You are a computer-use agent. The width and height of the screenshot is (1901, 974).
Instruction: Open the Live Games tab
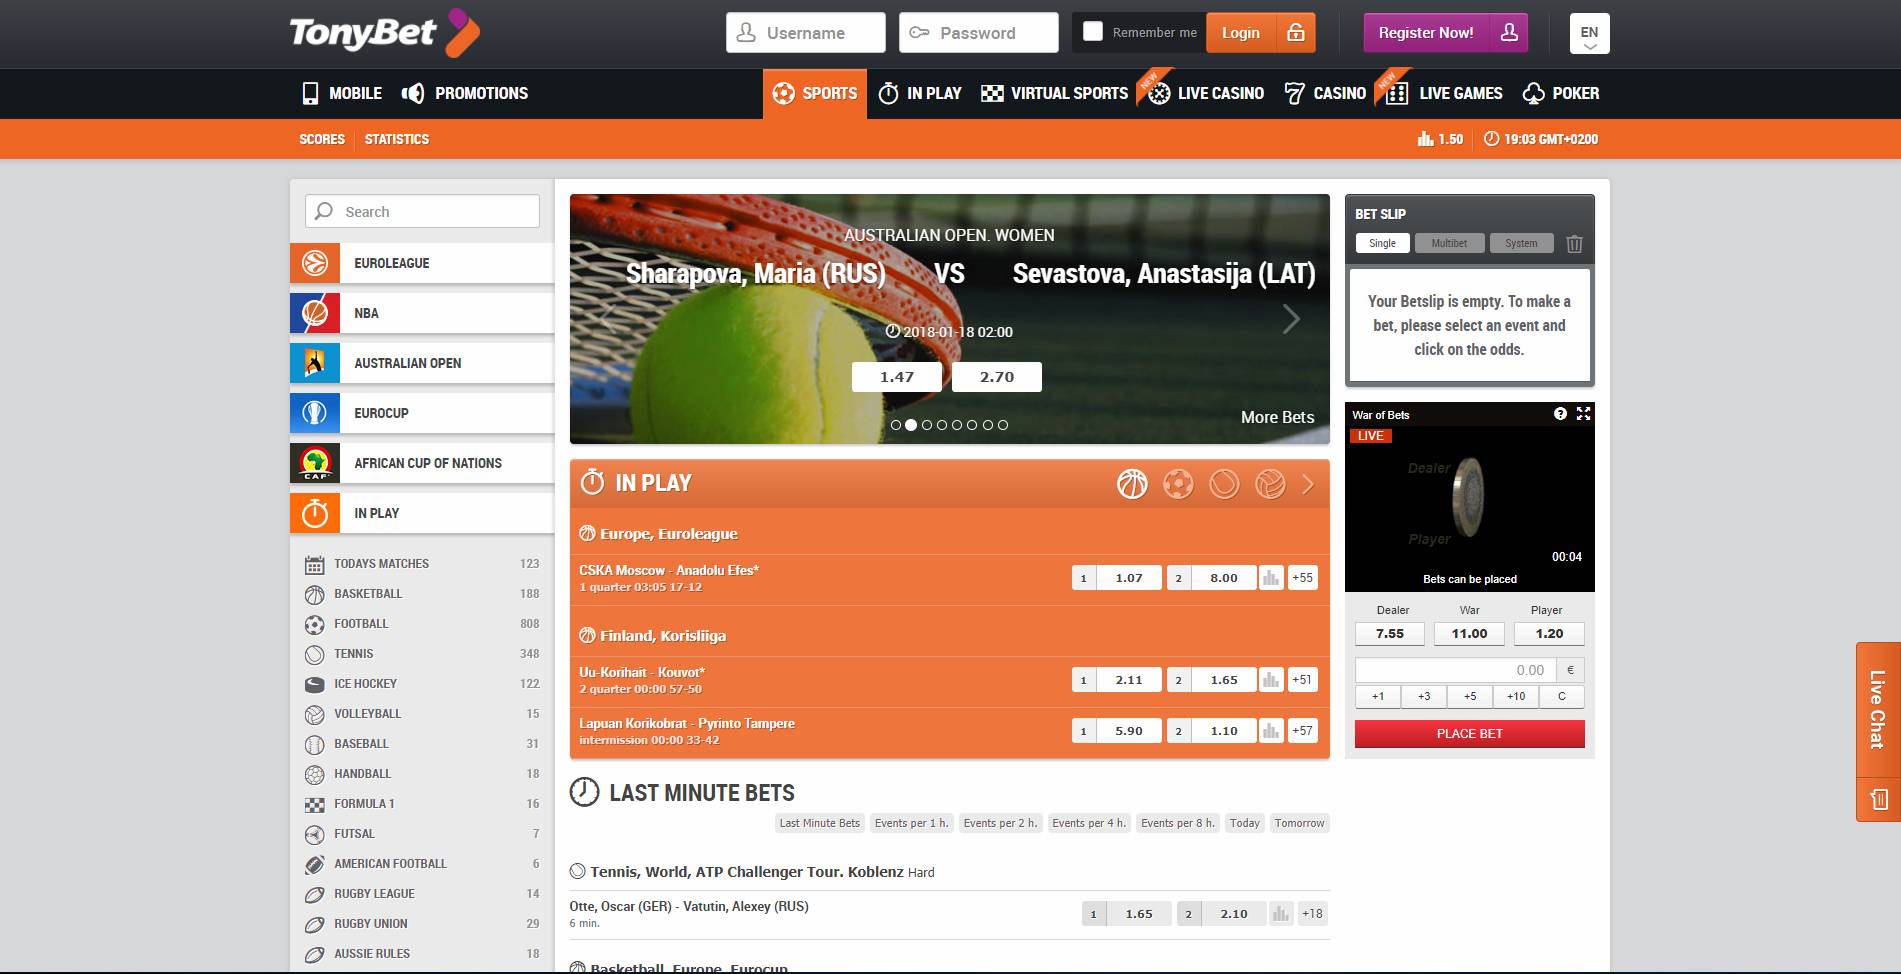point(1444,93)
